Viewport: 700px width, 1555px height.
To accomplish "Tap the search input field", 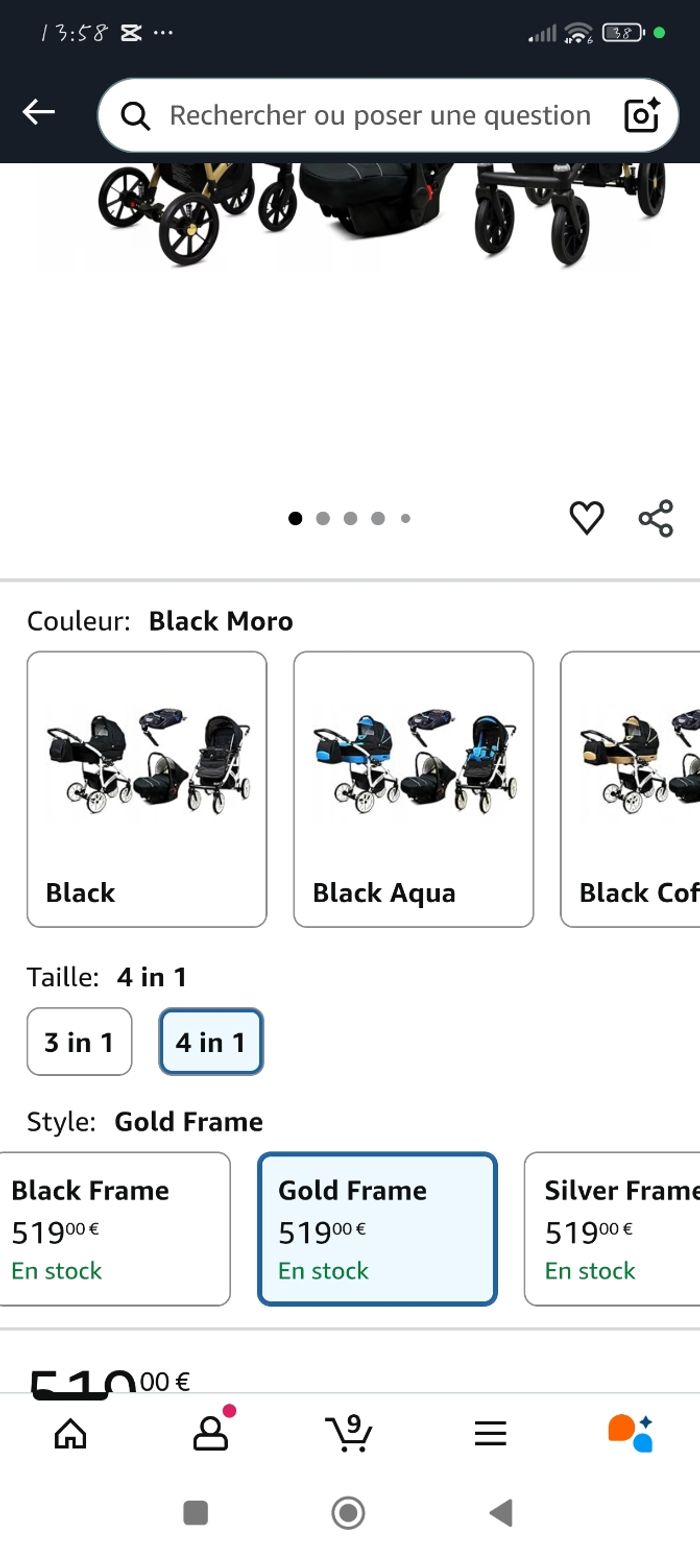I will pyautogui.click(x=380, y=115).
